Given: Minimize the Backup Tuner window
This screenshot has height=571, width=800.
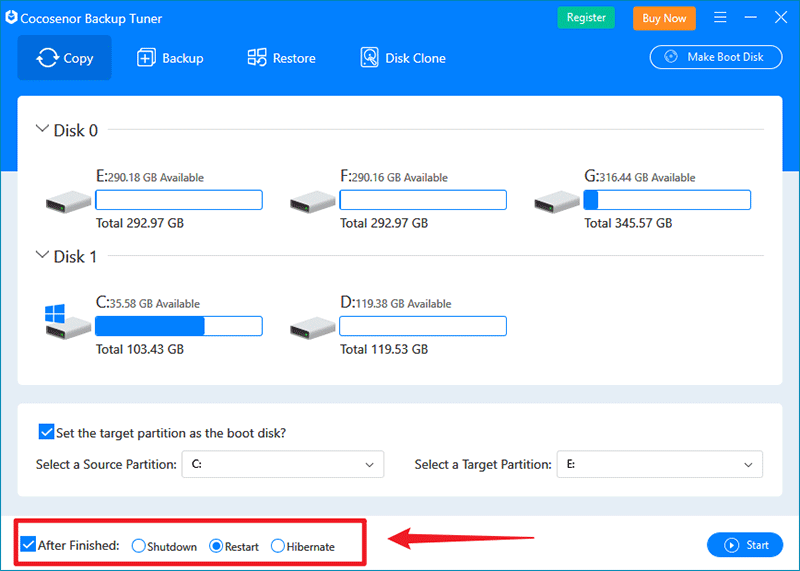Looking at the screenshot, I should [751, 18].
